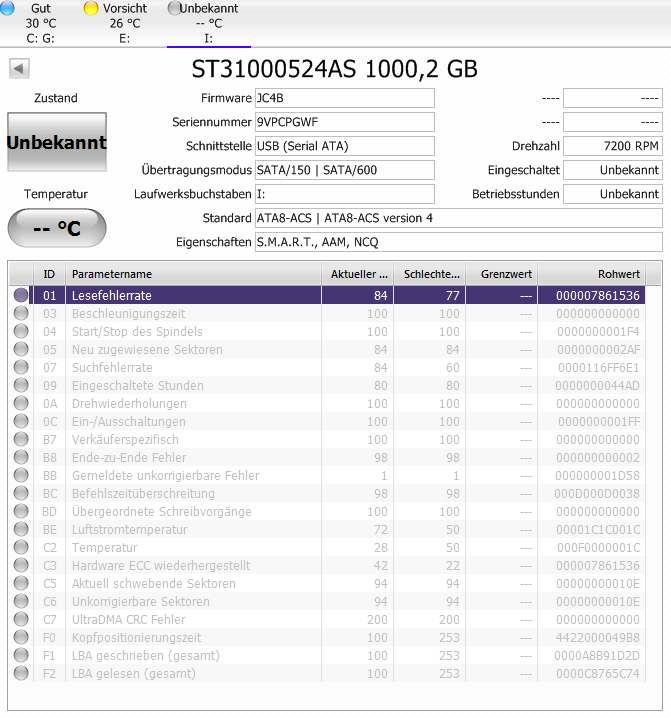671x718 pixels.
Task: Select the Eingeschaltete Stunden parameter name
Action: click(x=137, y=385)
